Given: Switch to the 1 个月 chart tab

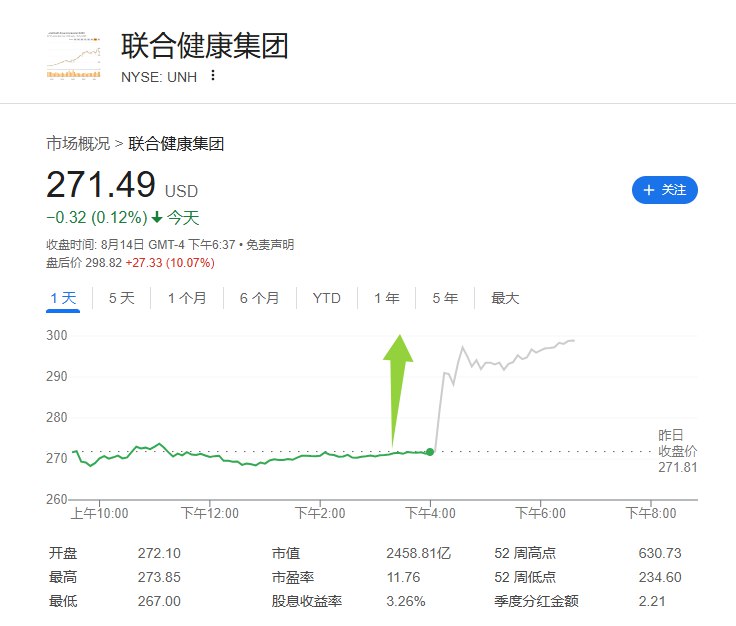Looking at the screenshot, I should (187, 298).
